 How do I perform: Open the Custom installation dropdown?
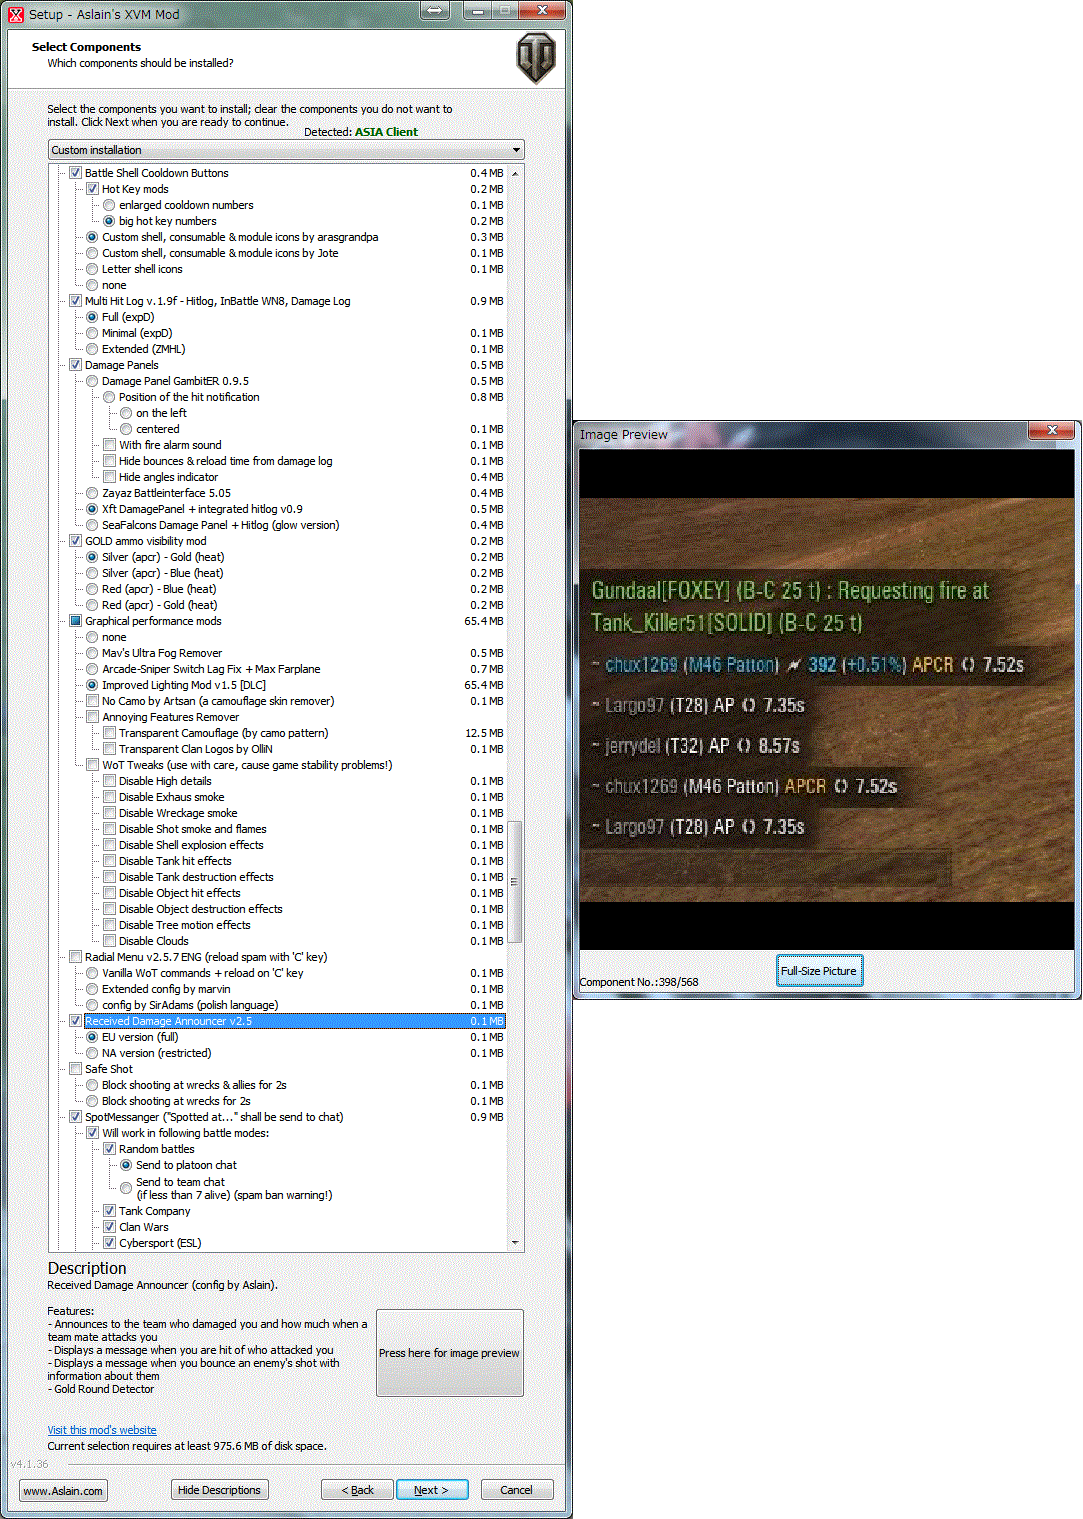(286, 150)
